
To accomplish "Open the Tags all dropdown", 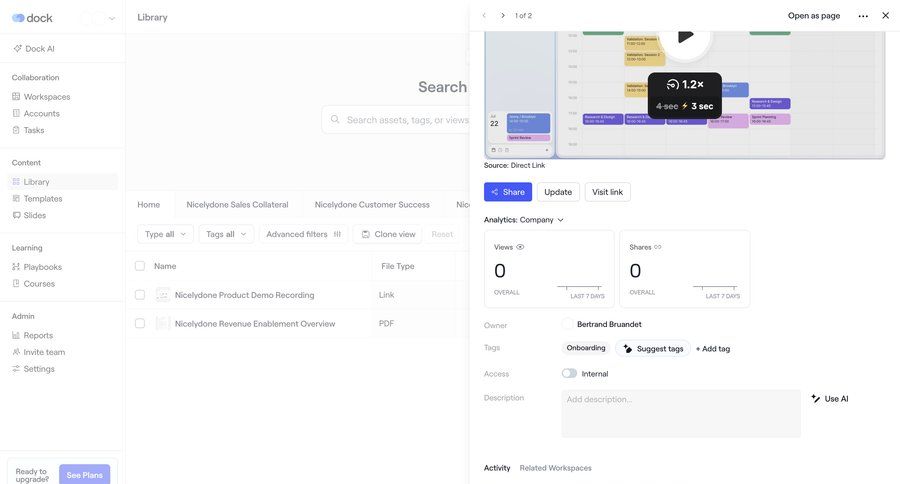I will pyautogui.click(x=226, y=234).
